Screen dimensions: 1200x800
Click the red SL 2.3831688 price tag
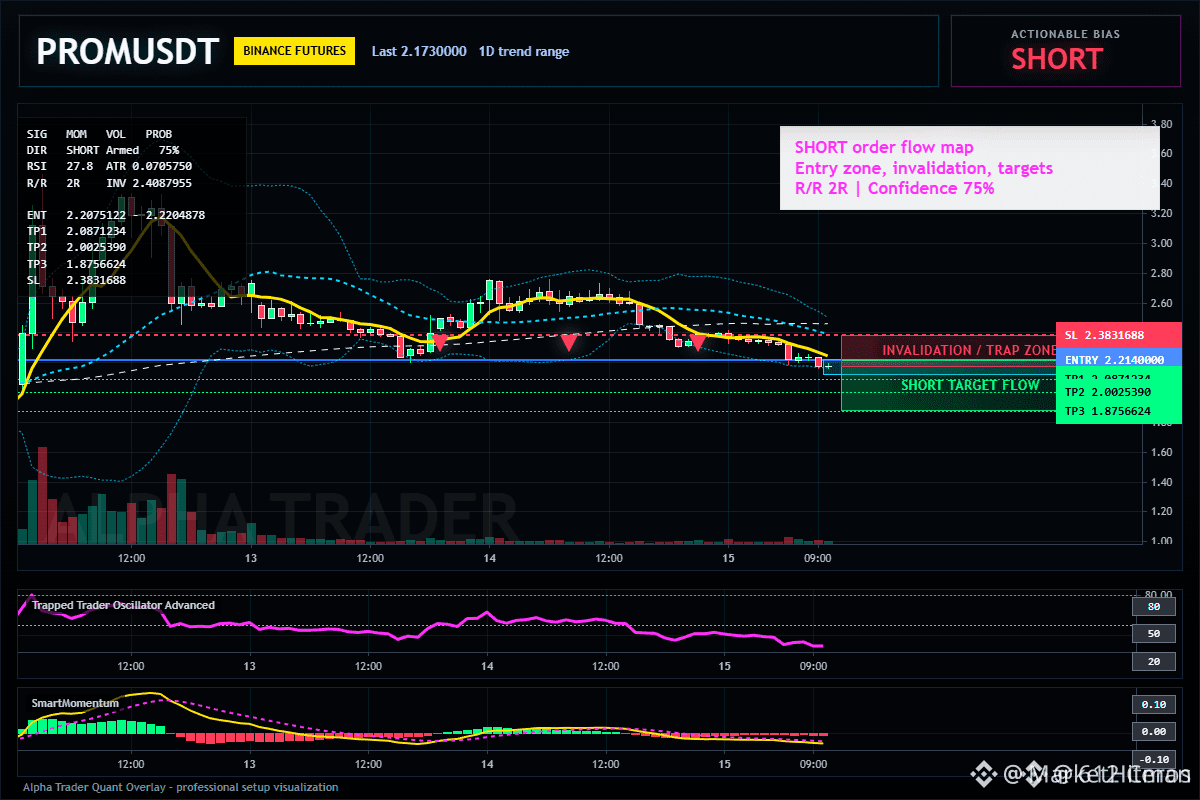1118,334
